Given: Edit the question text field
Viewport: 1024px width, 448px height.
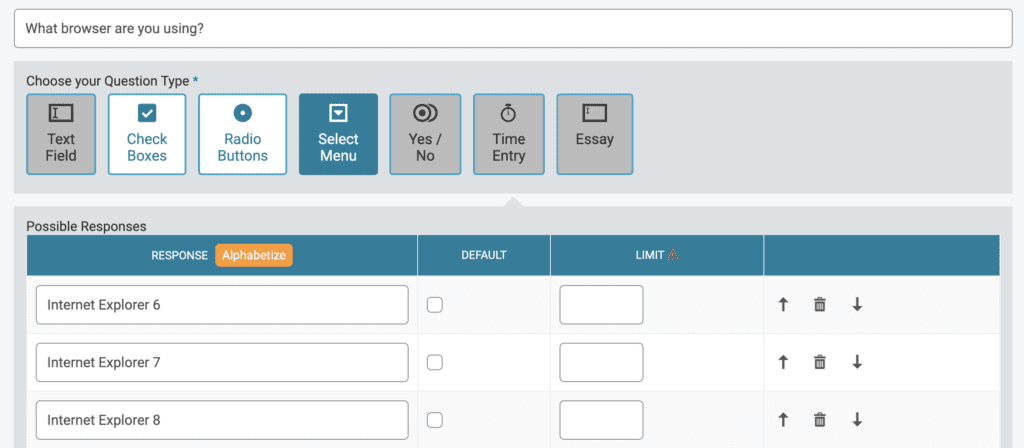Looking at the screenshot, I should coord(513,29).
